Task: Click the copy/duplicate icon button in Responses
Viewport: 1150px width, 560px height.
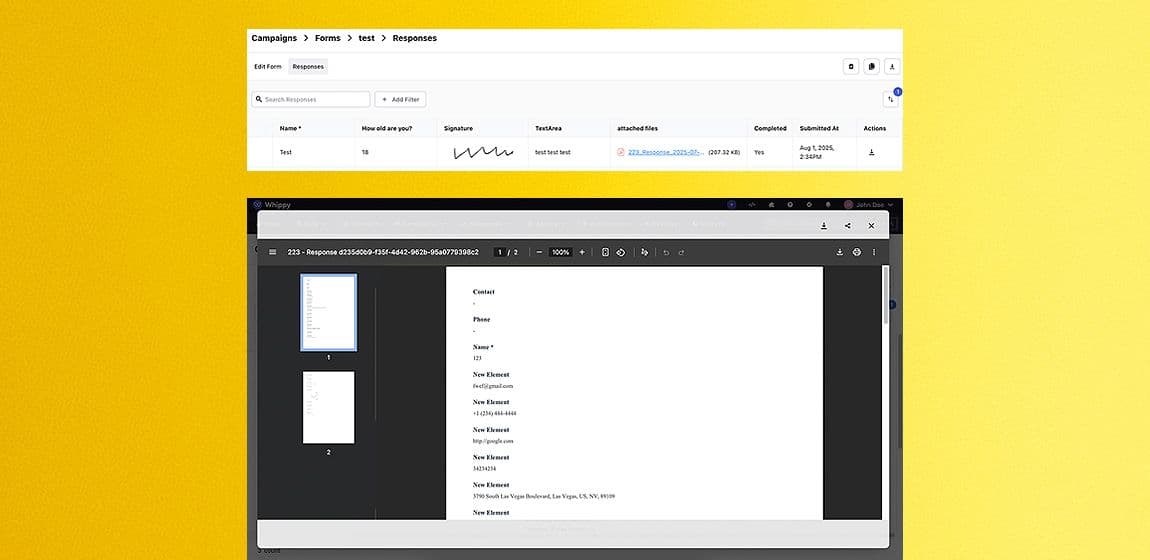Action: (871, 67)
